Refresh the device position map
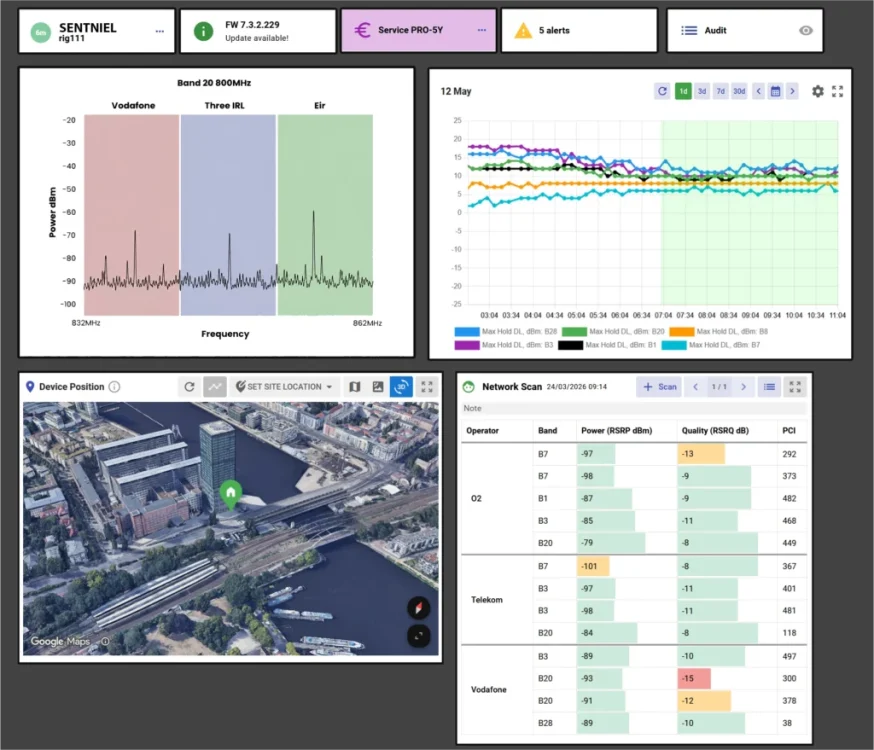The width and height of the screenshot is (874, 750). coord(190,387)
